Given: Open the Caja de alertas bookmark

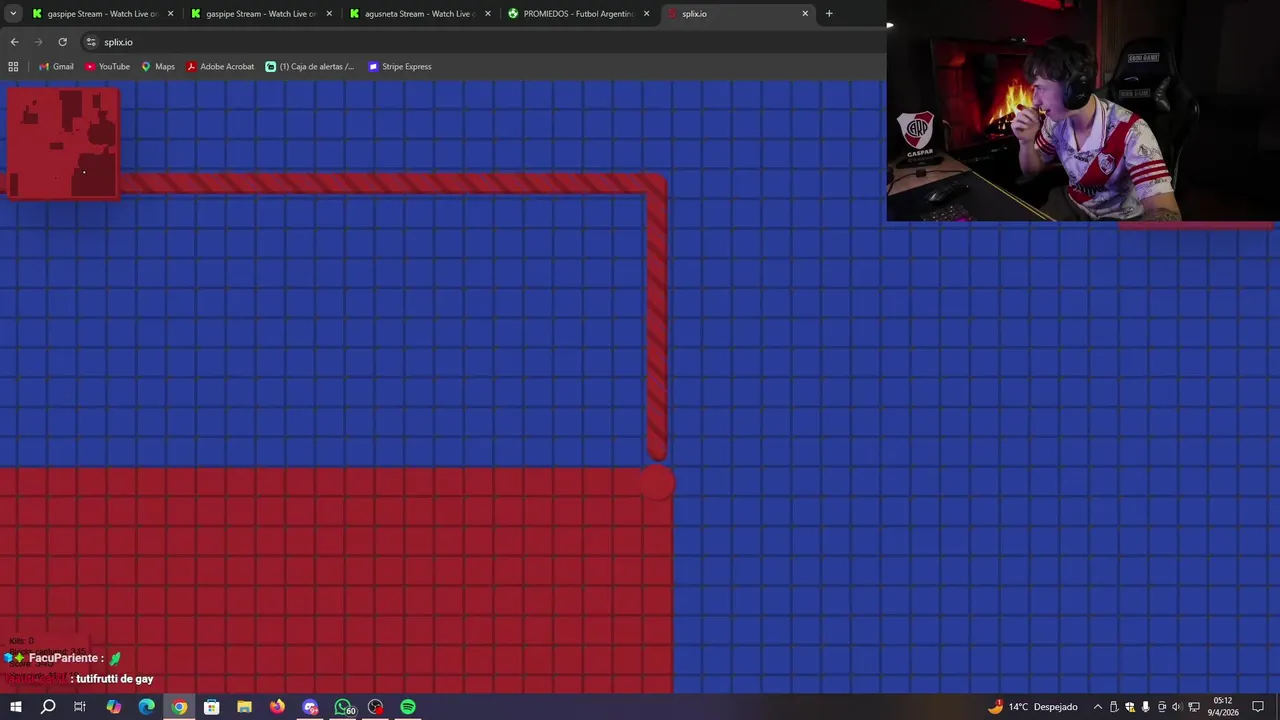Looking at the screenshot, I should (310, 67).
